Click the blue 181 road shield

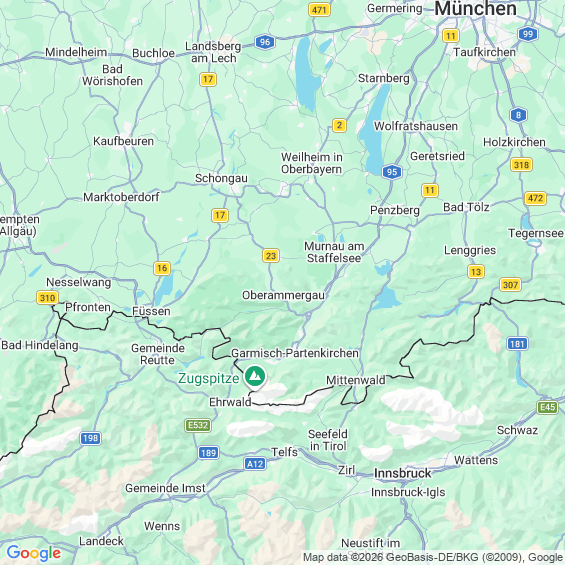pos(517,344)
